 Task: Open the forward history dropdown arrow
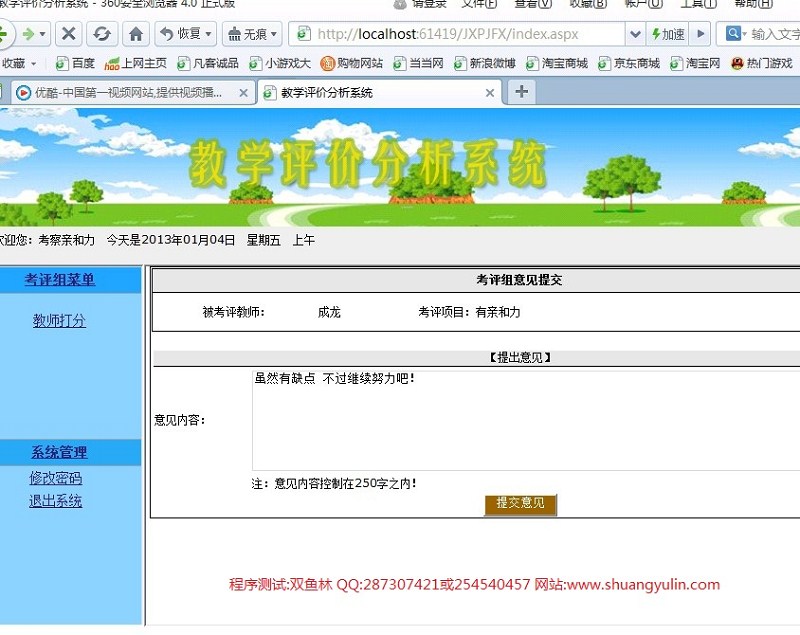(43, 34)
